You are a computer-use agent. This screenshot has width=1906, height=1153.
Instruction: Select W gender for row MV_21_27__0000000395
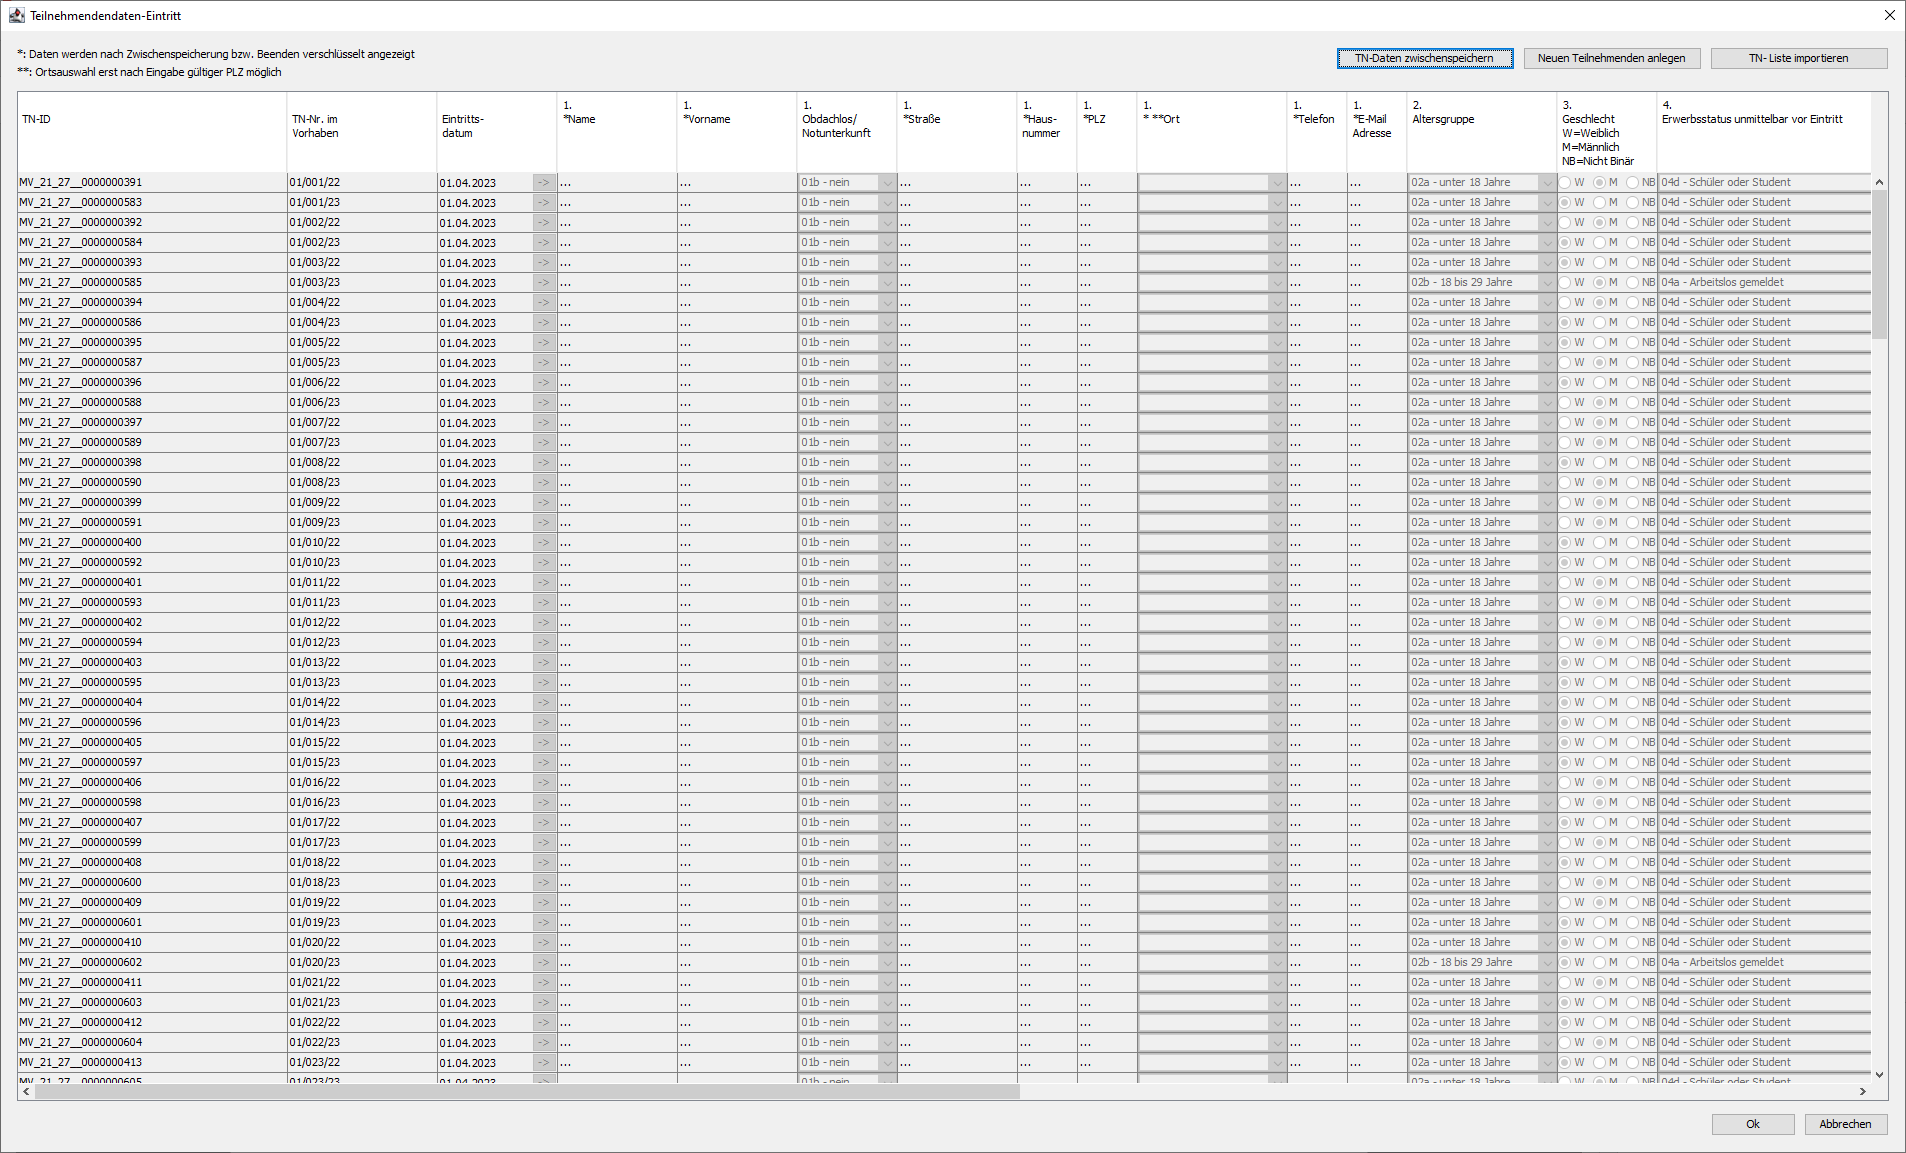coord(1565,342)
